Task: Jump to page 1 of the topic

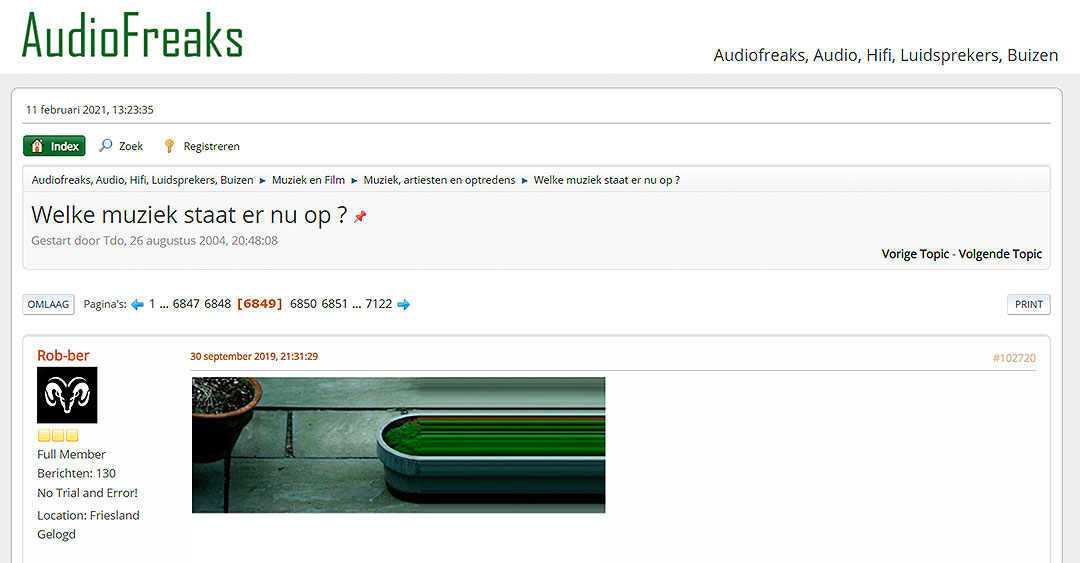Action: coord(152,304)
